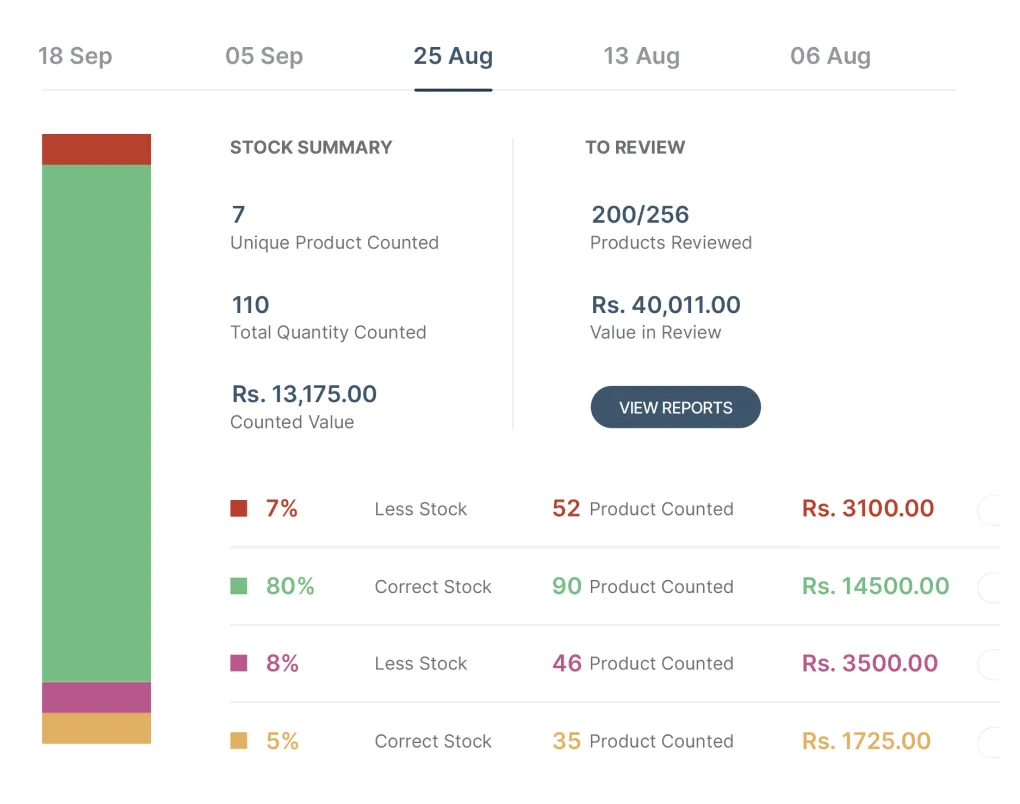Click the orange Correct Stock legend square
Viewport: 1020px width, 804px height.
(240, 740)
